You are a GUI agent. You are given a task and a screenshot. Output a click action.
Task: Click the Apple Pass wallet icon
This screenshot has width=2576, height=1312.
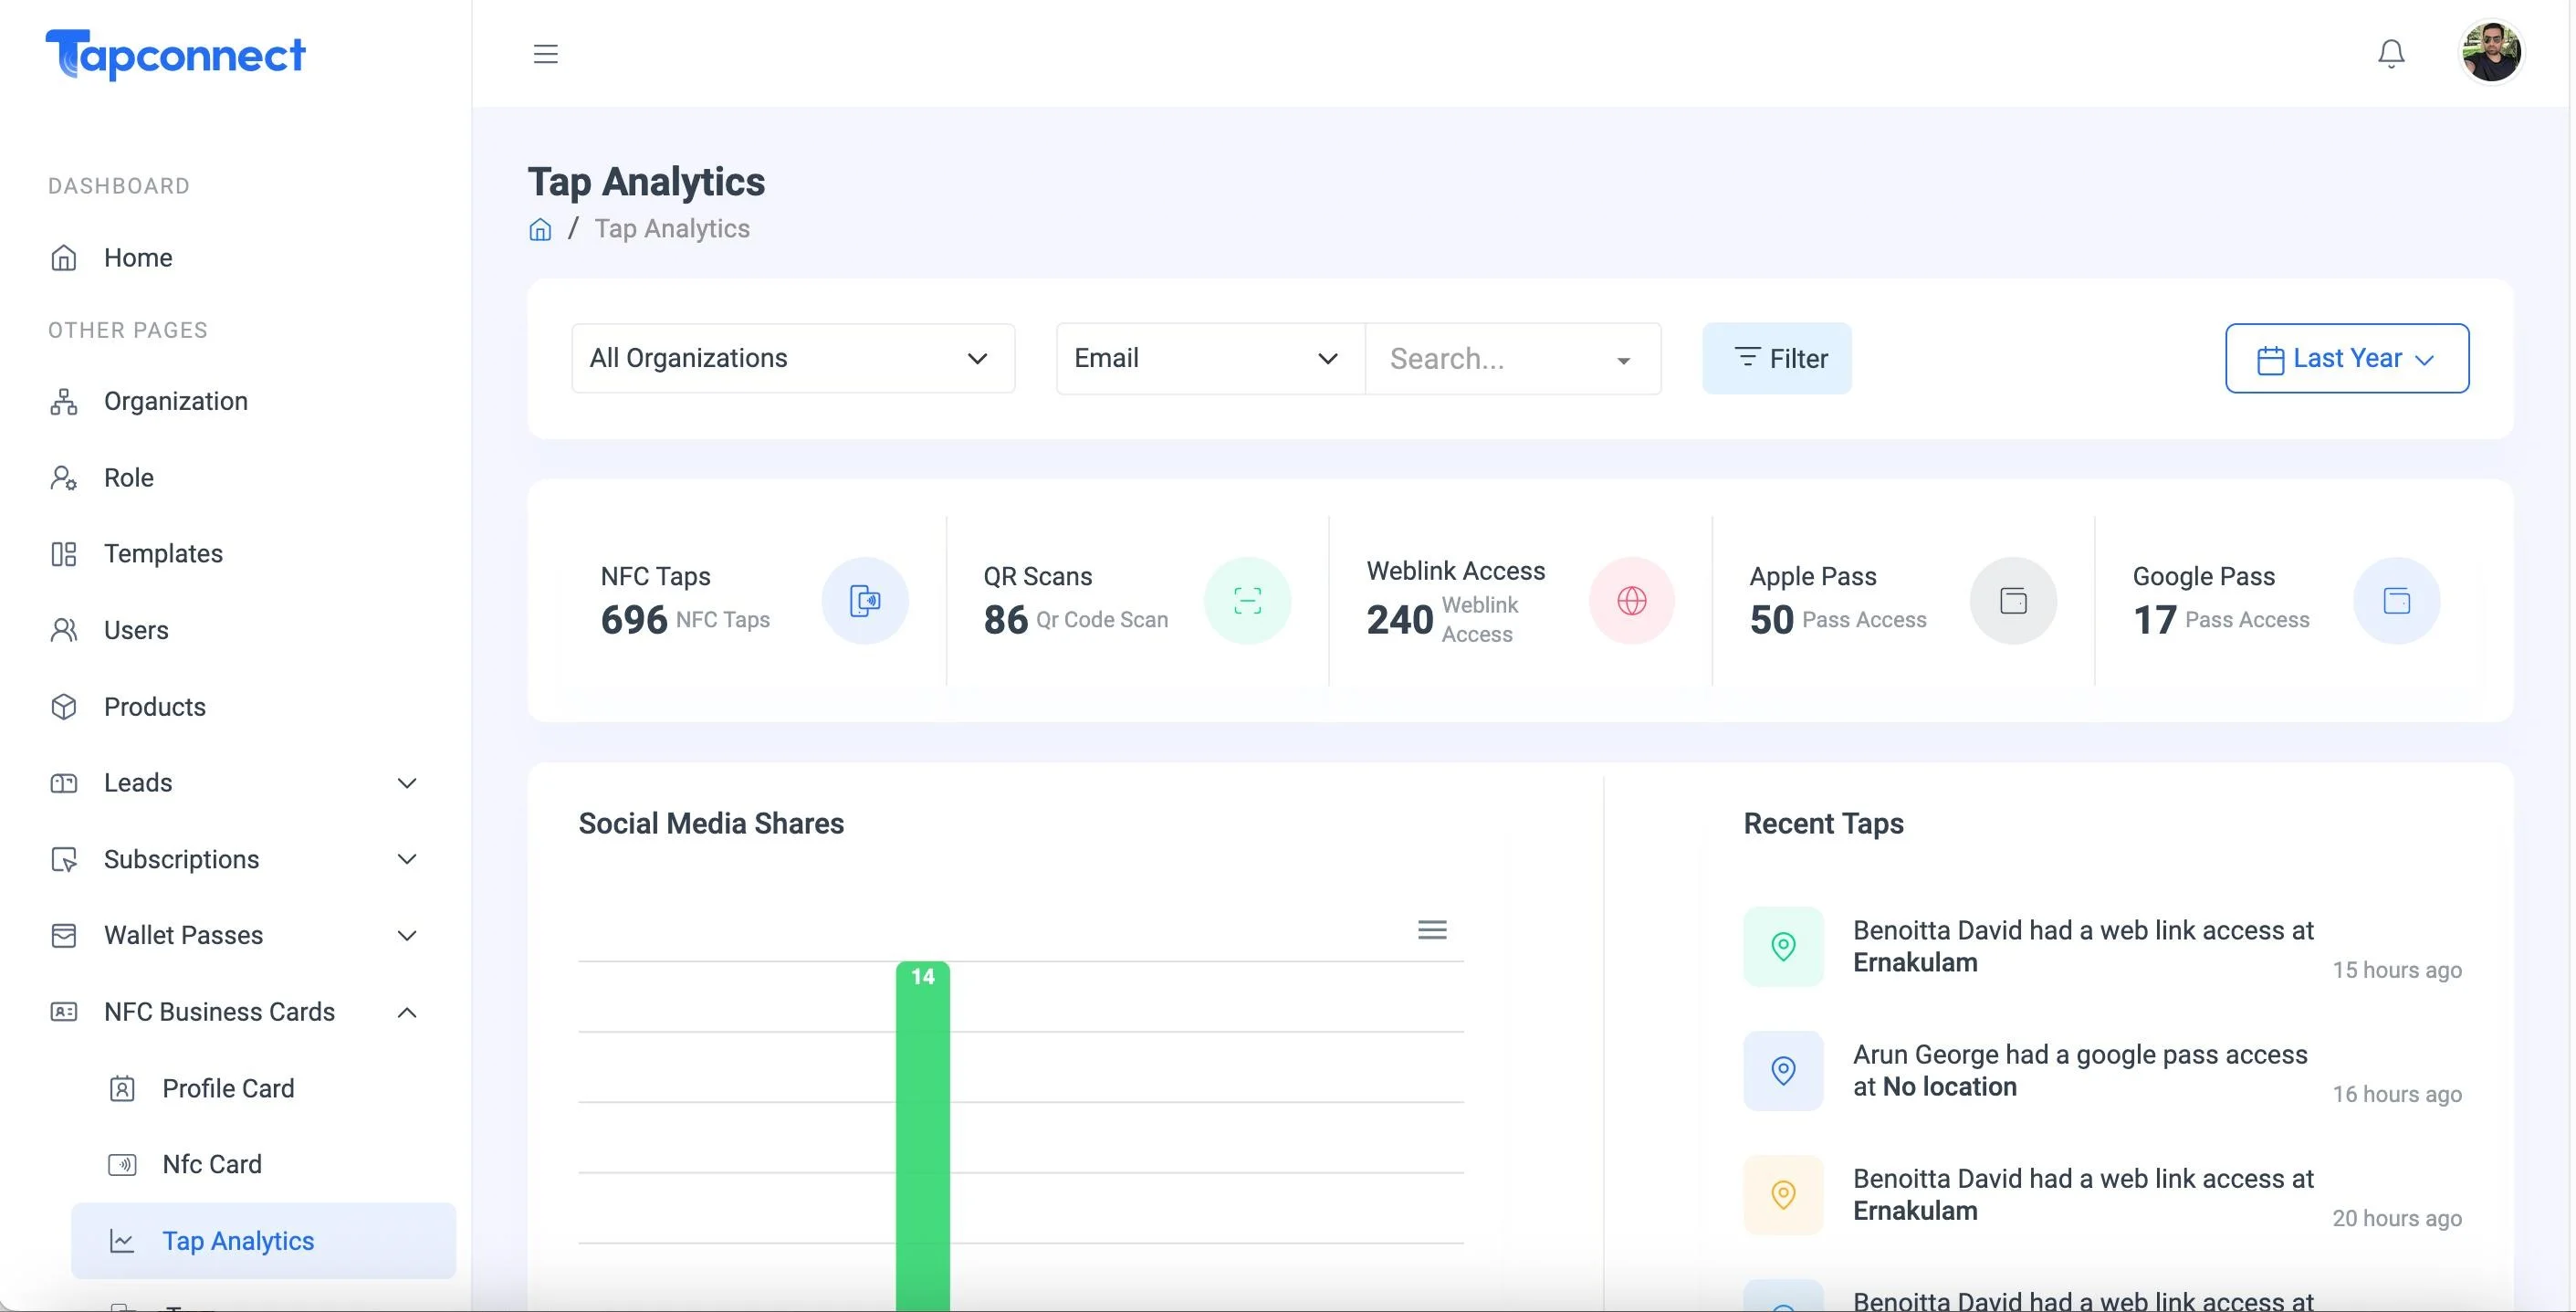click(2013, 601)
